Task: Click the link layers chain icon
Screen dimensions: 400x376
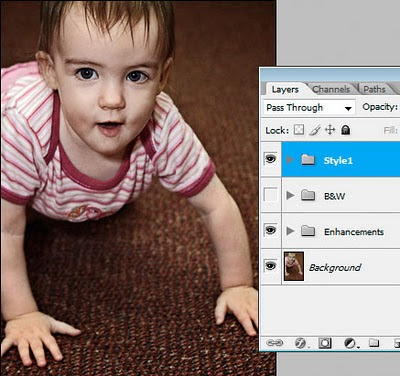Action: (x=275, y=343)
